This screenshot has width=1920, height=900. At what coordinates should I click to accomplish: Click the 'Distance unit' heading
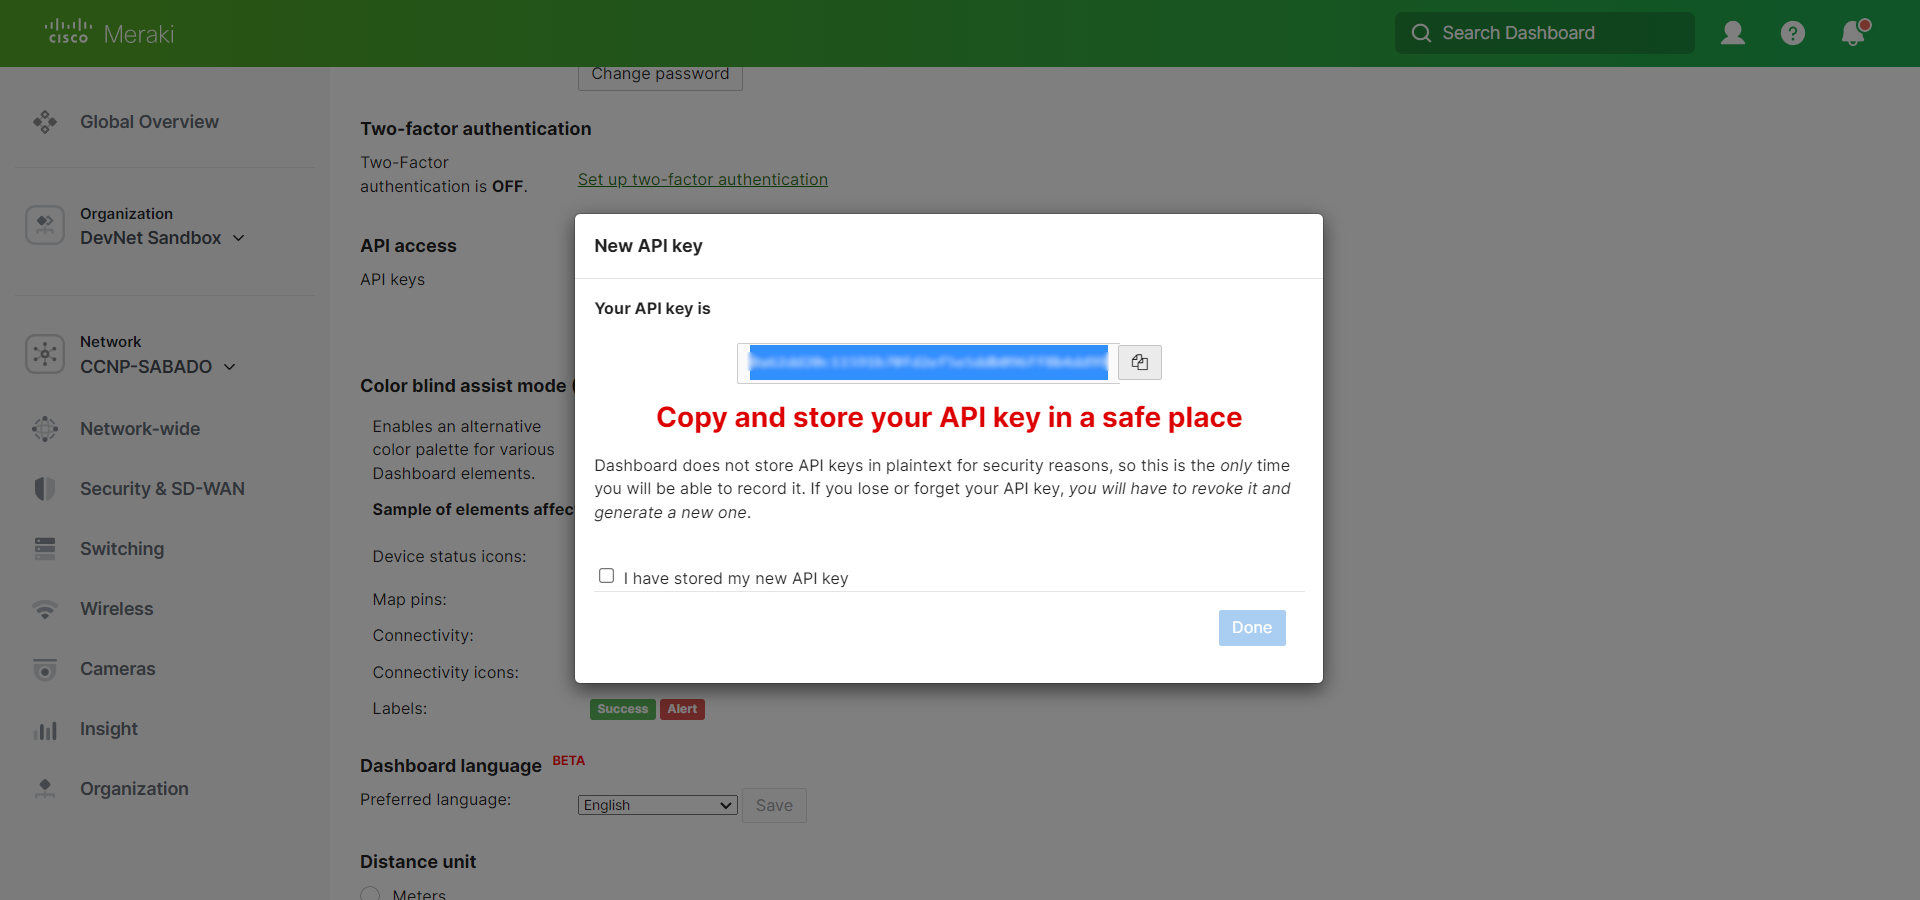pyautogui.click(x=418, y=862)
